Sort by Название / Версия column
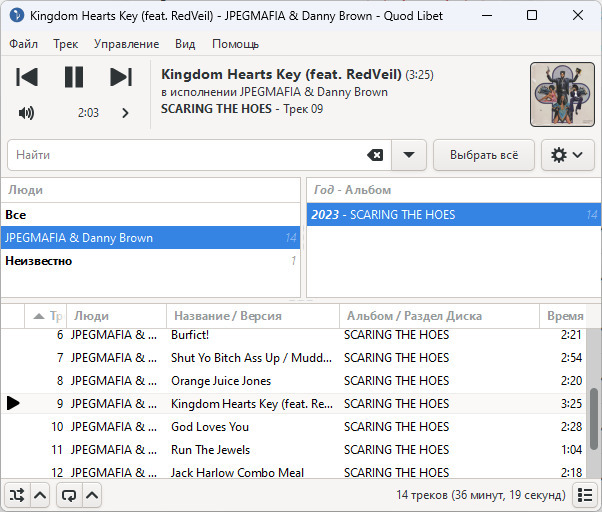 [x=253, y=316]
